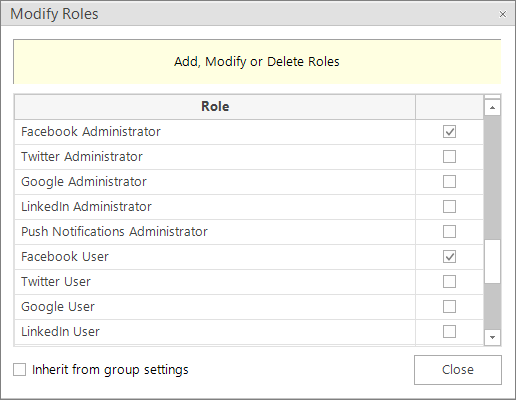Select the Twitter Administrator row text
Screen dimensions: 516x400
pyautogui.click(x=82, y=157)
